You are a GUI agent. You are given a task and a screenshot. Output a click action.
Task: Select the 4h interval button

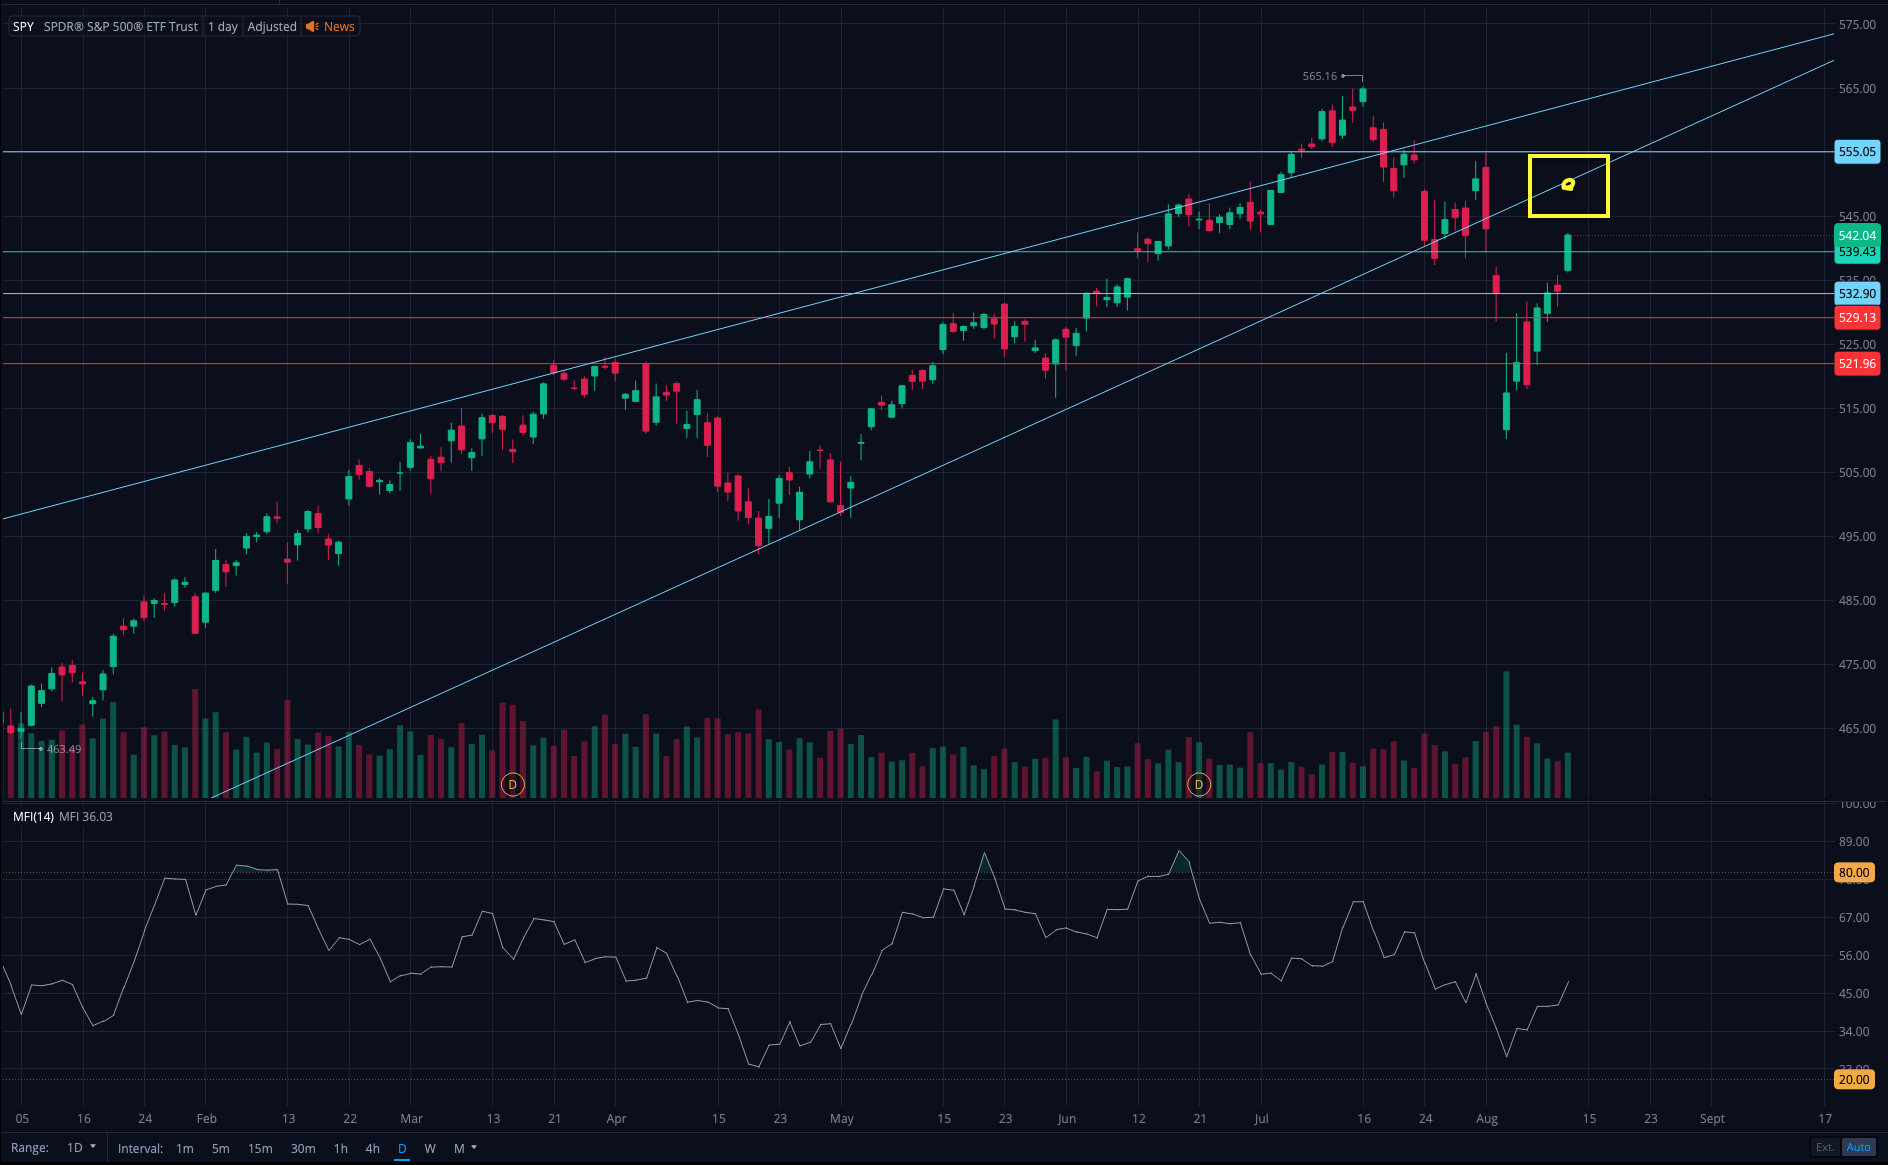click(x=372, y=1148)
